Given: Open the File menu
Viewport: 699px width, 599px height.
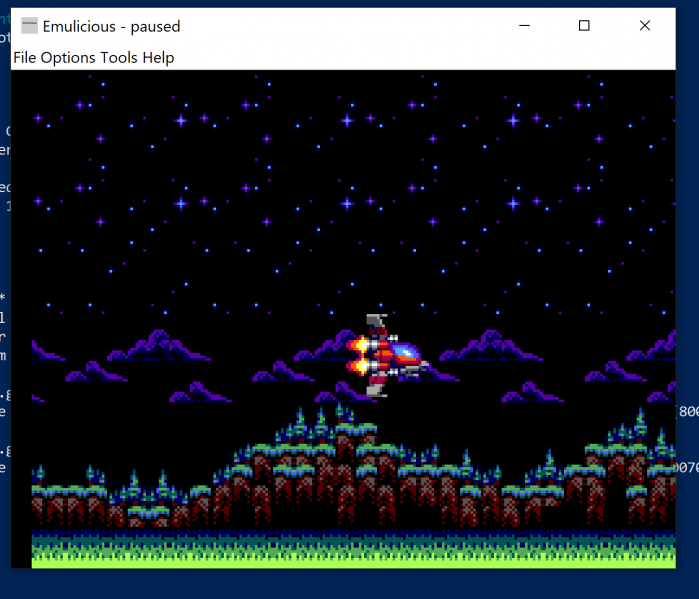Looking at the screenshot, I should coord(25,57).
